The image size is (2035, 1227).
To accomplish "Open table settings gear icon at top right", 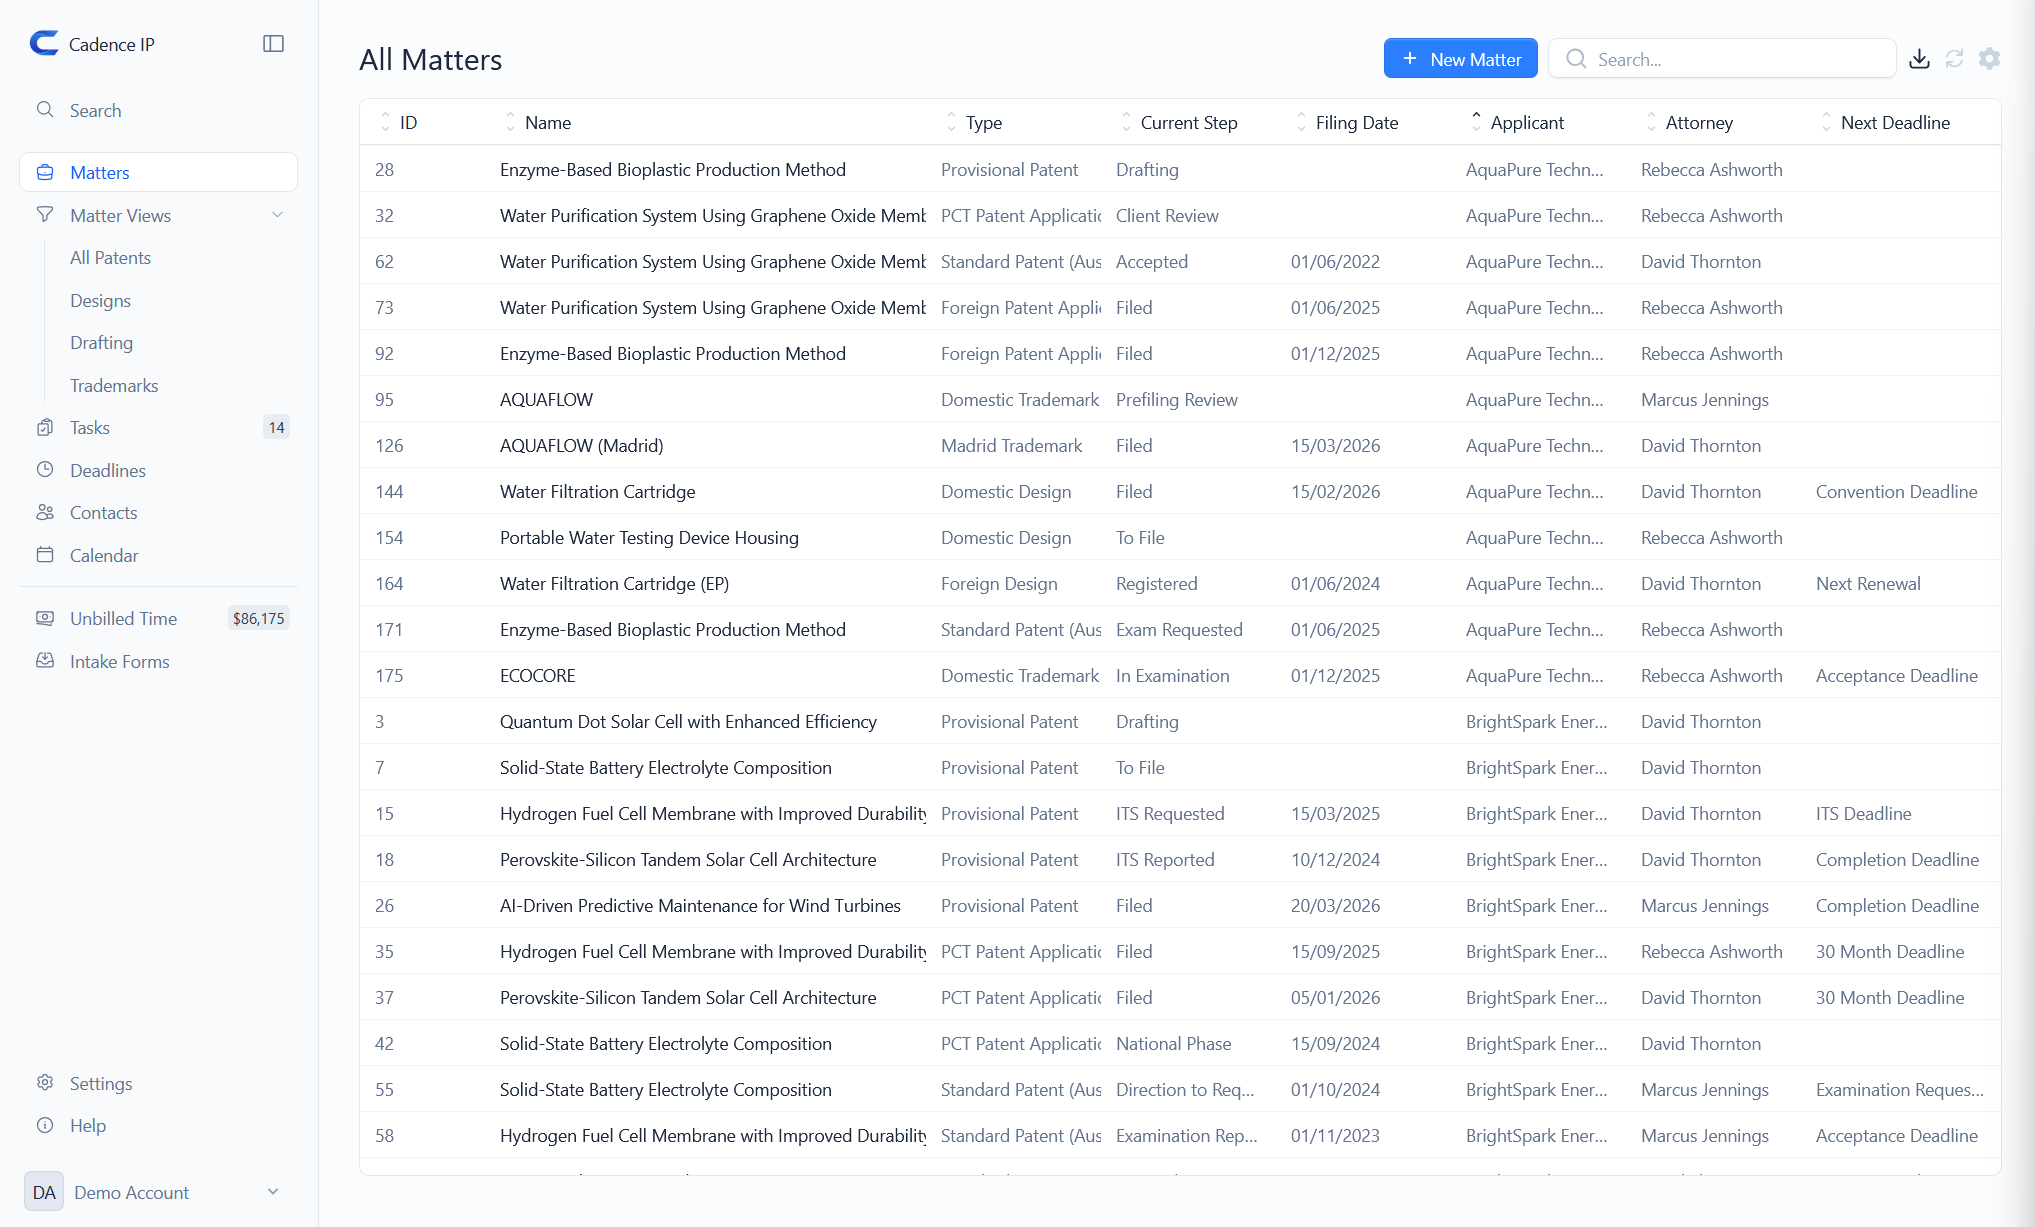I will click(1989, 59).
